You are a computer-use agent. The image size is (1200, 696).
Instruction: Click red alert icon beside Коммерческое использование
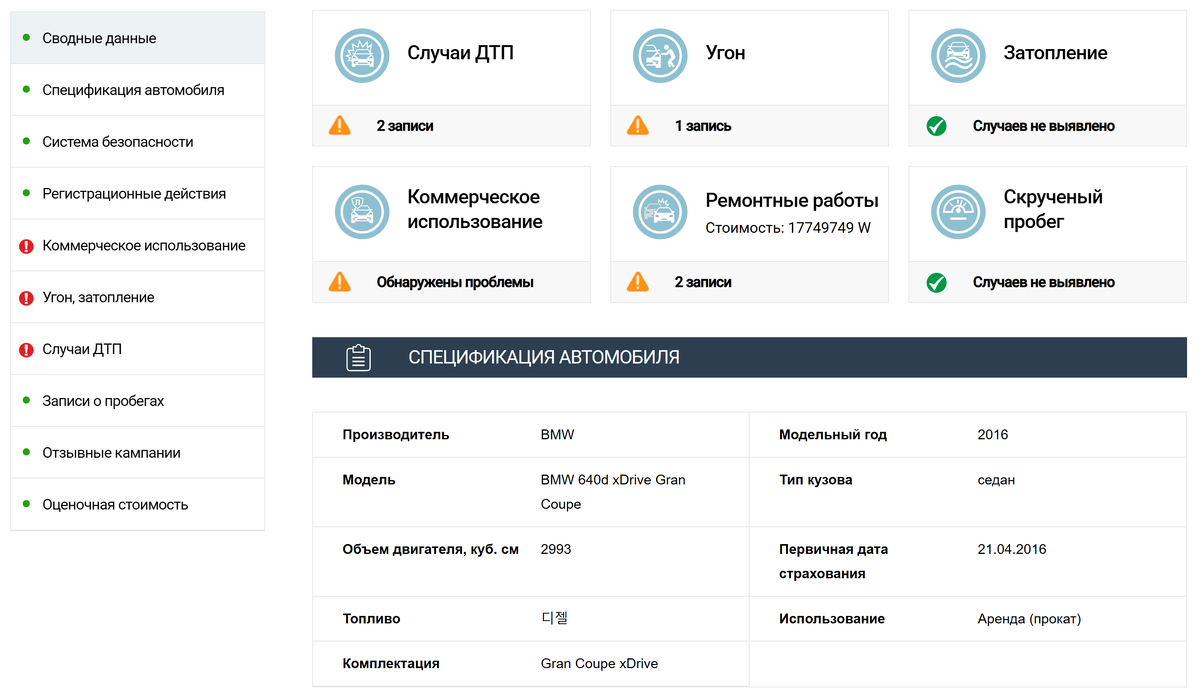(x=27, y=246)
